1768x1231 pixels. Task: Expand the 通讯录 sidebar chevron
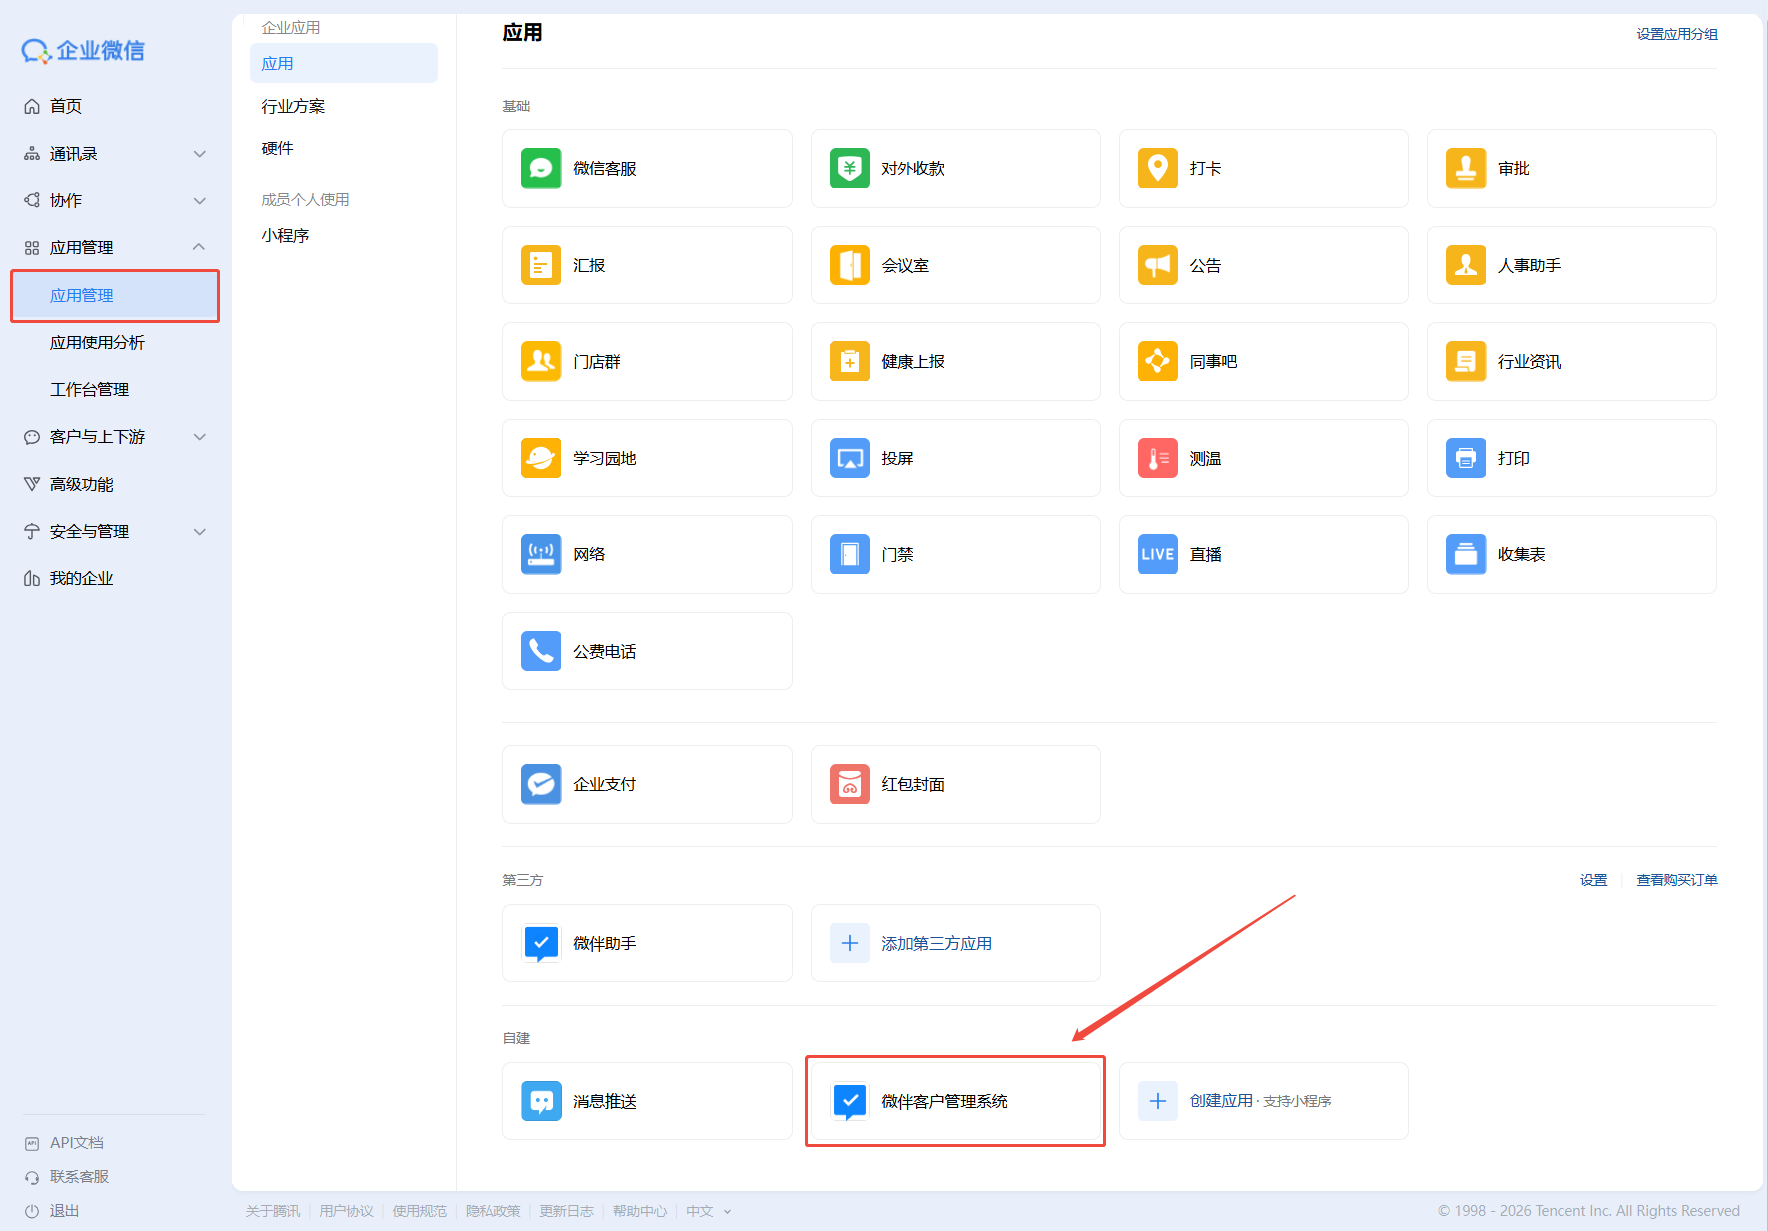tap(199, 154)
